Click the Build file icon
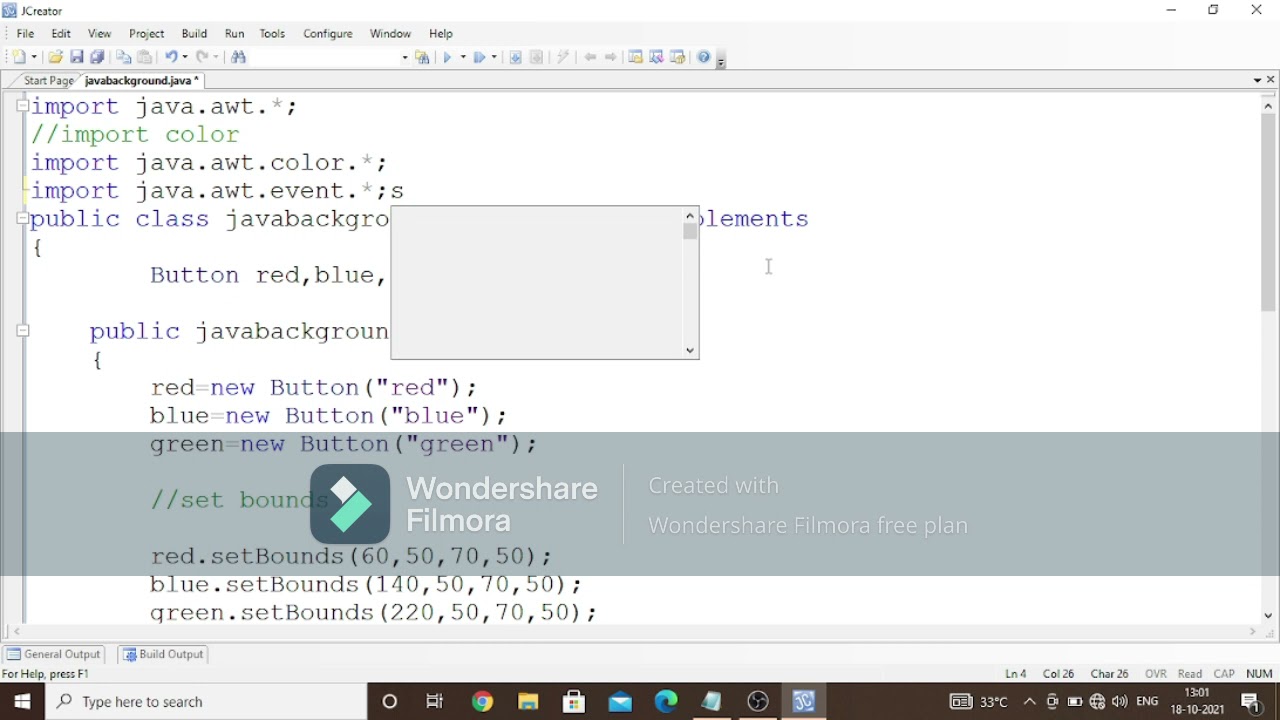Image resolution: width=1280 pixels, height=720 pixels. coord(515,57)
